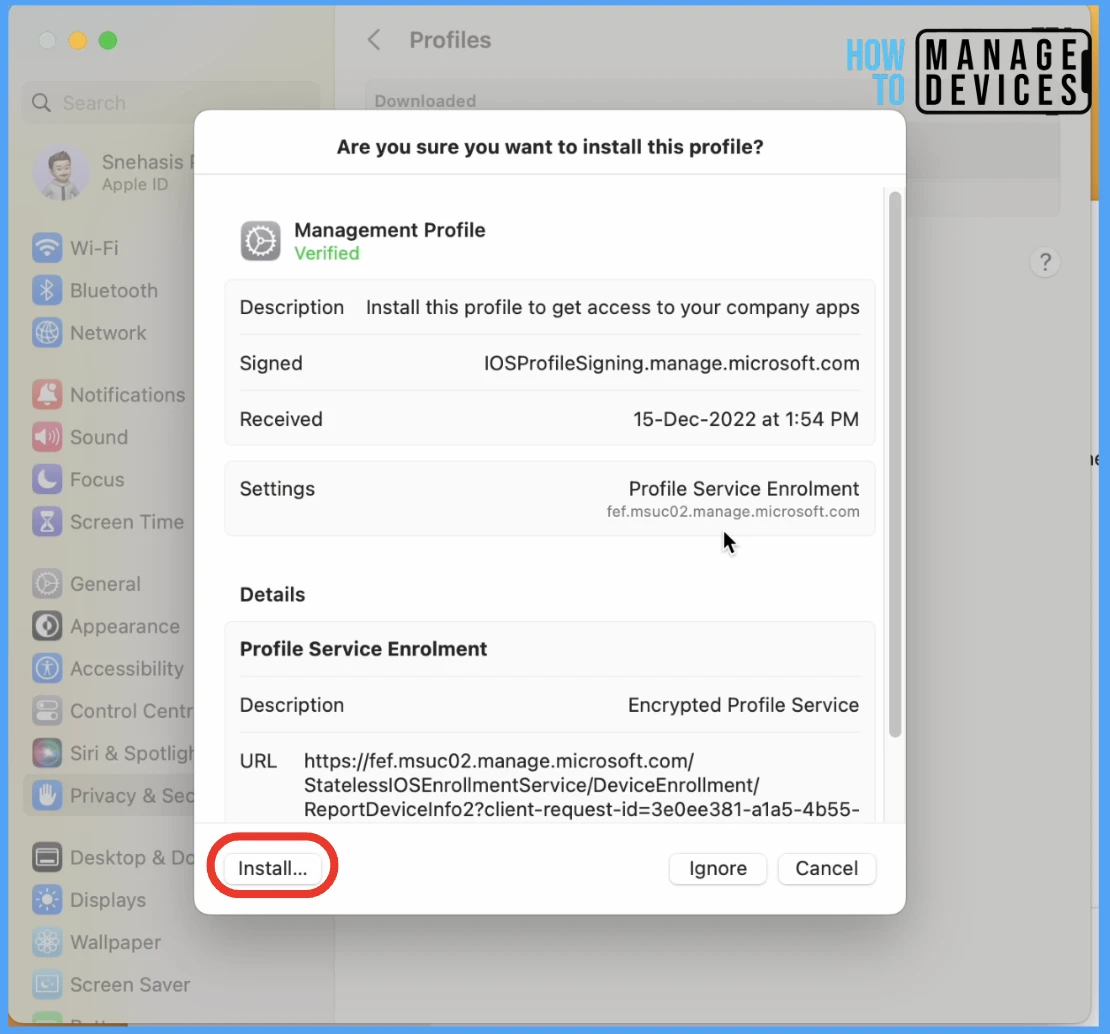The width and height of the screenshot is (1110, 1034).
Task: Click the Control Centre icon
Action: click(x=47, y=711)
